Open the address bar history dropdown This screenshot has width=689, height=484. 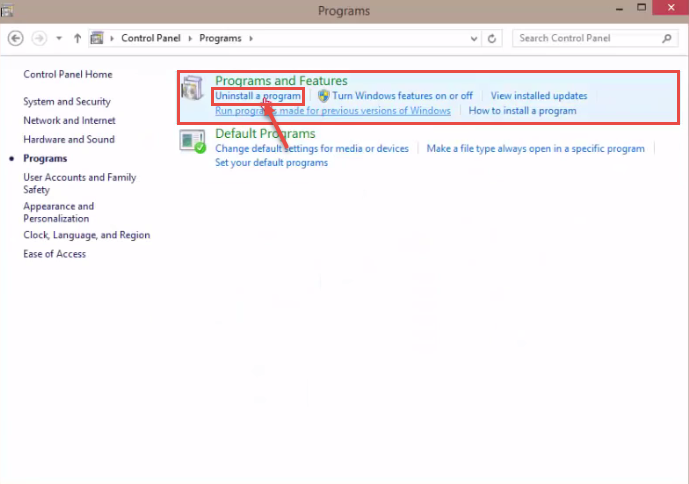click(x=474, y=39)
